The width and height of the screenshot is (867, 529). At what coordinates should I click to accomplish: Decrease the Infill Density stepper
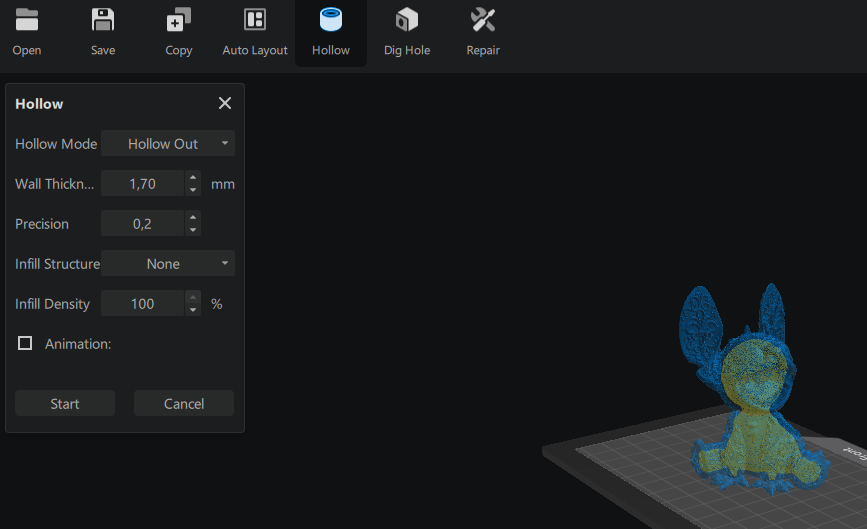[193, 310]
